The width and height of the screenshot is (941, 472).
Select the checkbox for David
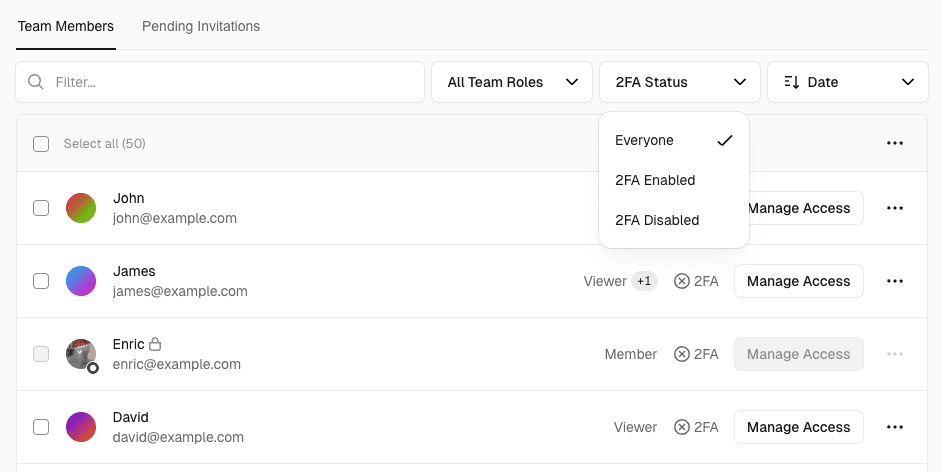click(41, 427)
